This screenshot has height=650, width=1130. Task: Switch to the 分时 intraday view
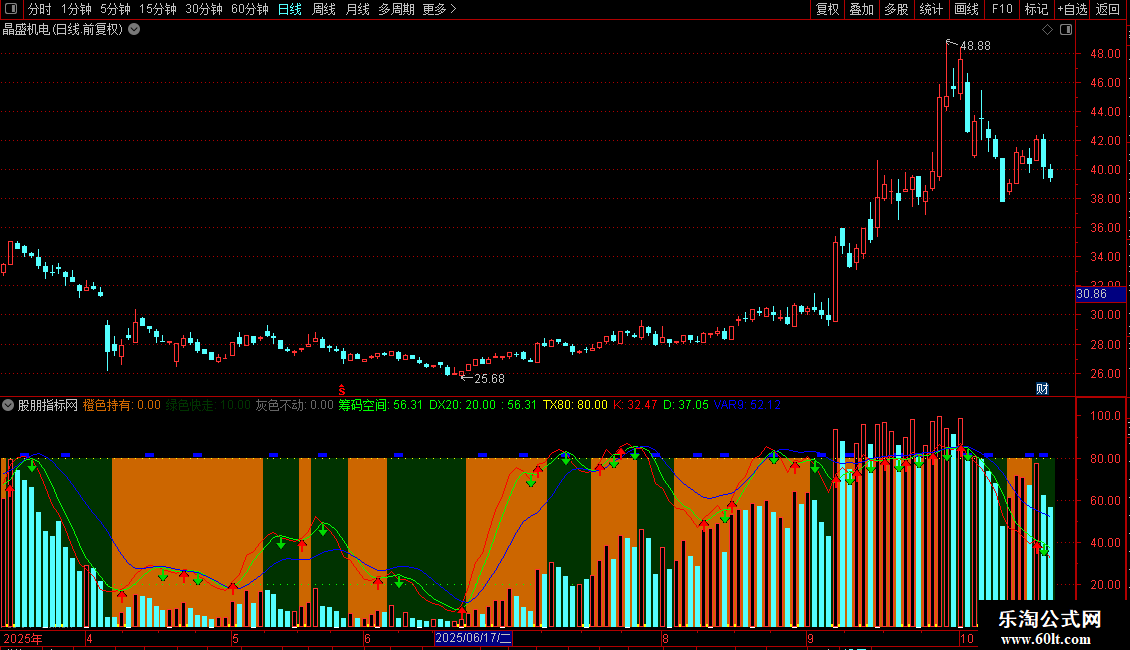click(x=40, y=9)
